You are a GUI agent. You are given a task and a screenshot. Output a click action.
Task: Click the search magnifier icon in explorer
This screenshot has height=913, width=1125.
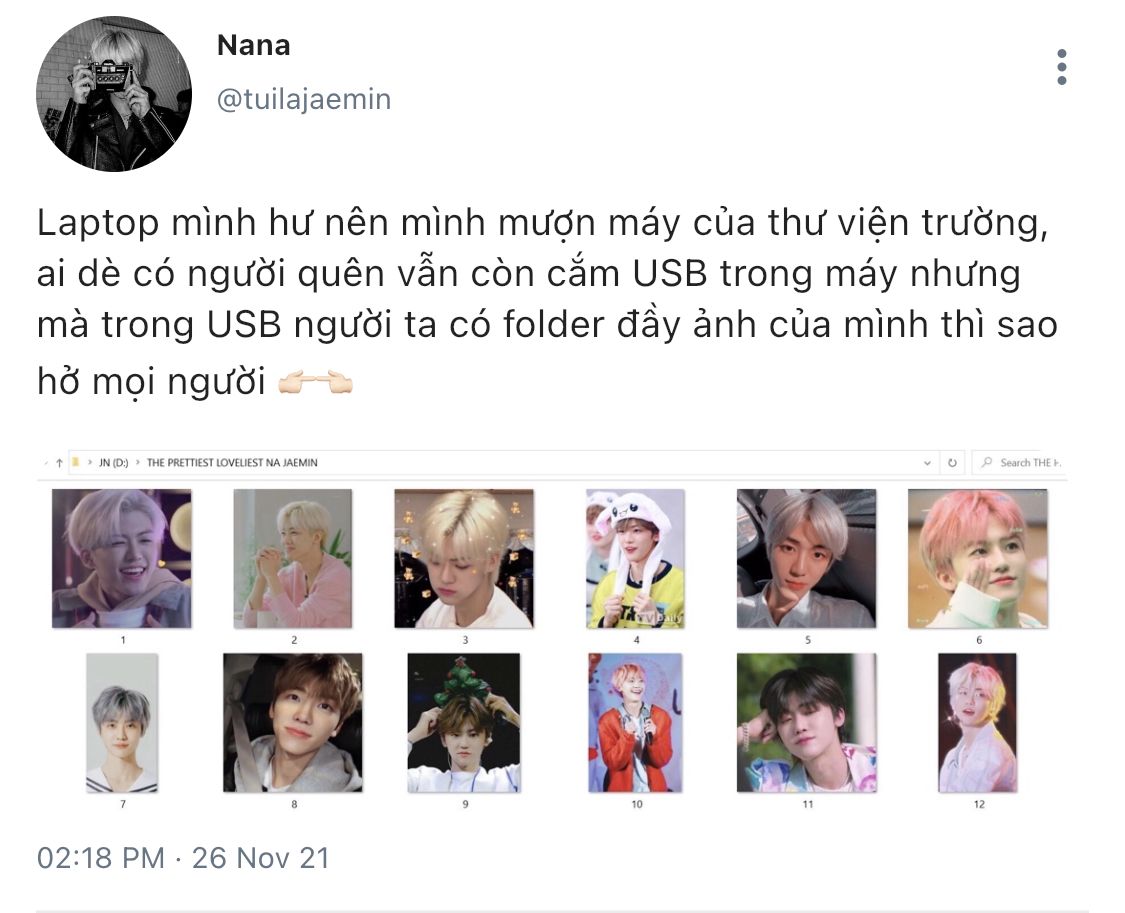[987, 463]
